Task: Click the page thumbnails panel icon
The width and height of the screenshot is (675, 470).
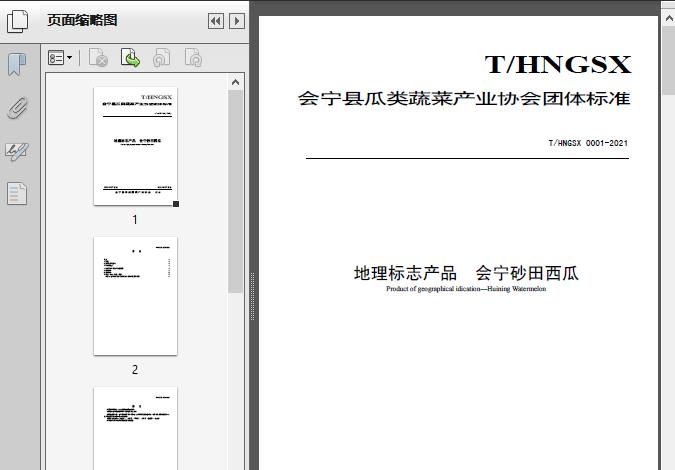Action: (18, 21)
